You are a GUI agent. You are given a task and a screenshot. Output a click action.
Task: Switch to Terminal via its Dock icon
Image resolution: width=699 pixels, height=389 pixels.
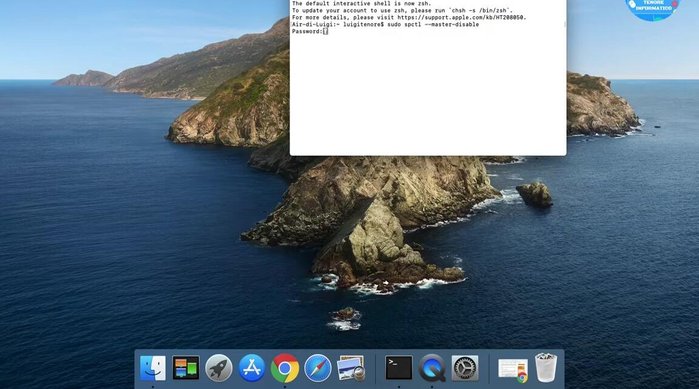coord(399,368)
